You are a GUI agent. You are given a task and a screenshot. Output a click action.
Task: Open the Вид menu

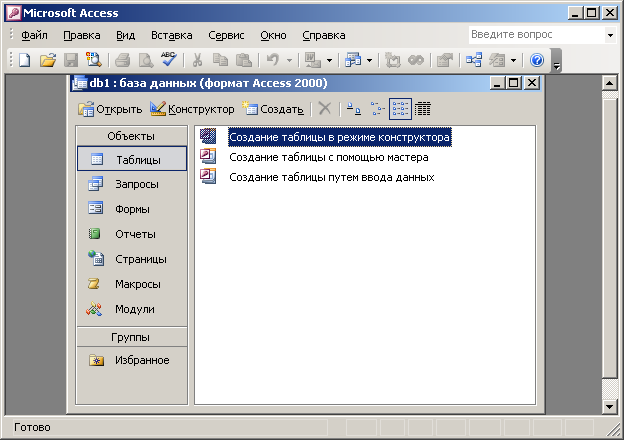pyautogui.click(x=125, y=35)
